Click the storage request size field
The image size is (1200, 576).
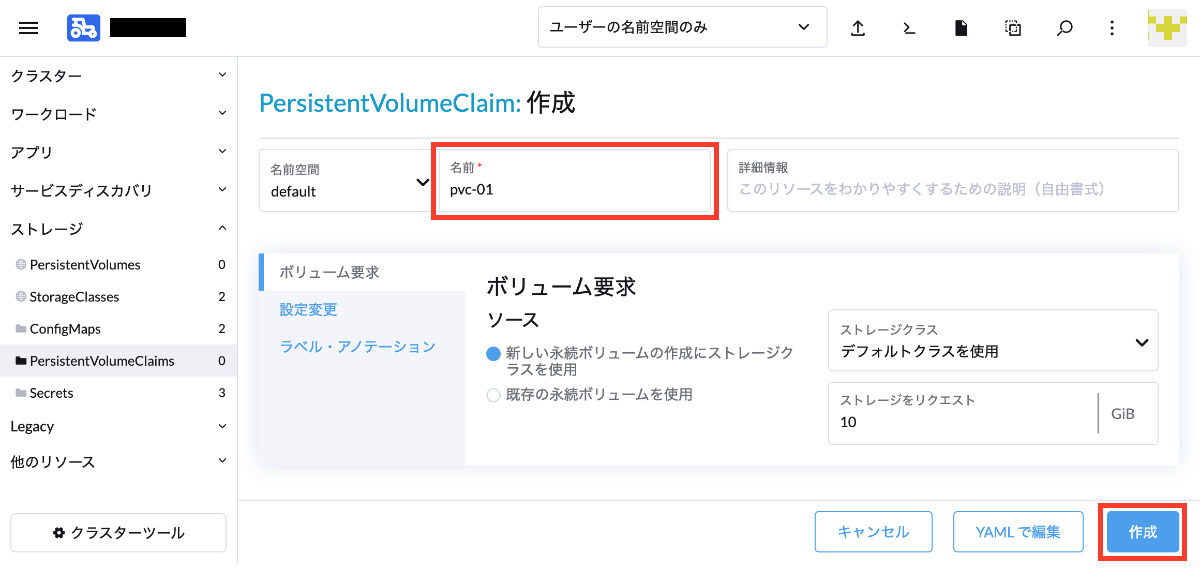[x=963, y=413]
